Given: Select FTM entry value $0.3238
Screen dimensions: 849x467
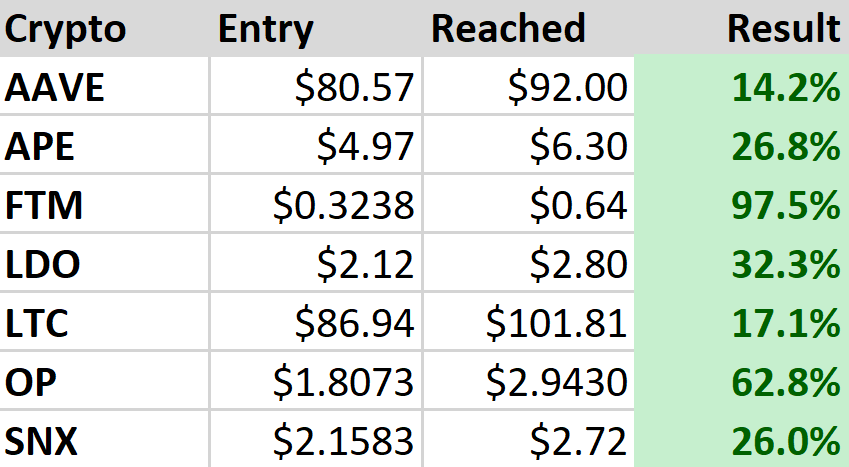Looking at the screenshot, I should coord(343,206).
